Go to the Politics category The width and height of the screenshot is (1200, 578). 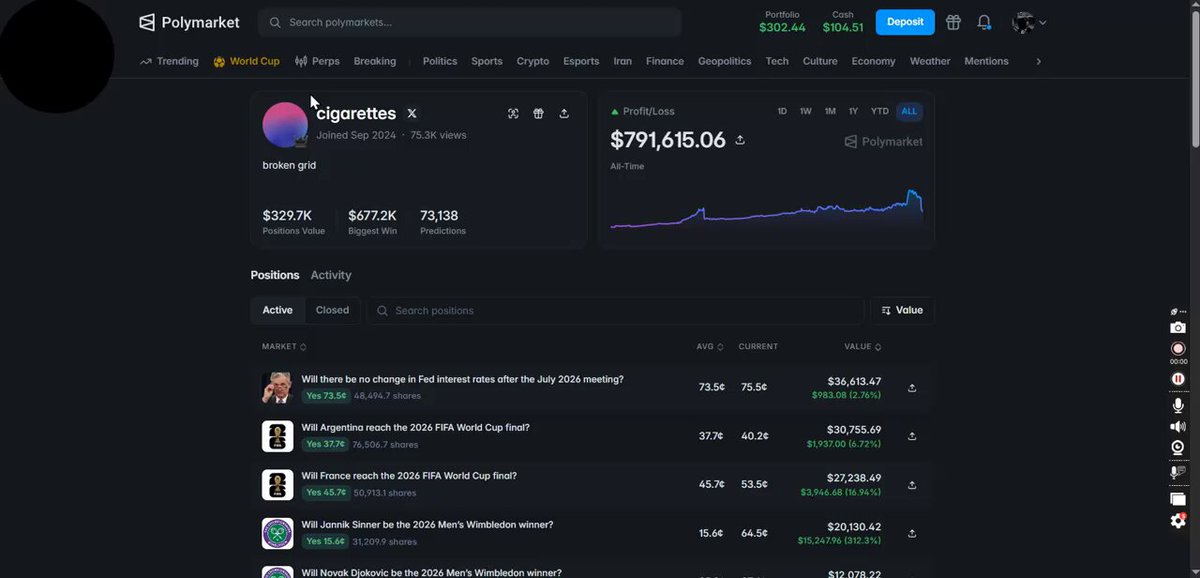tap(440, 61)
